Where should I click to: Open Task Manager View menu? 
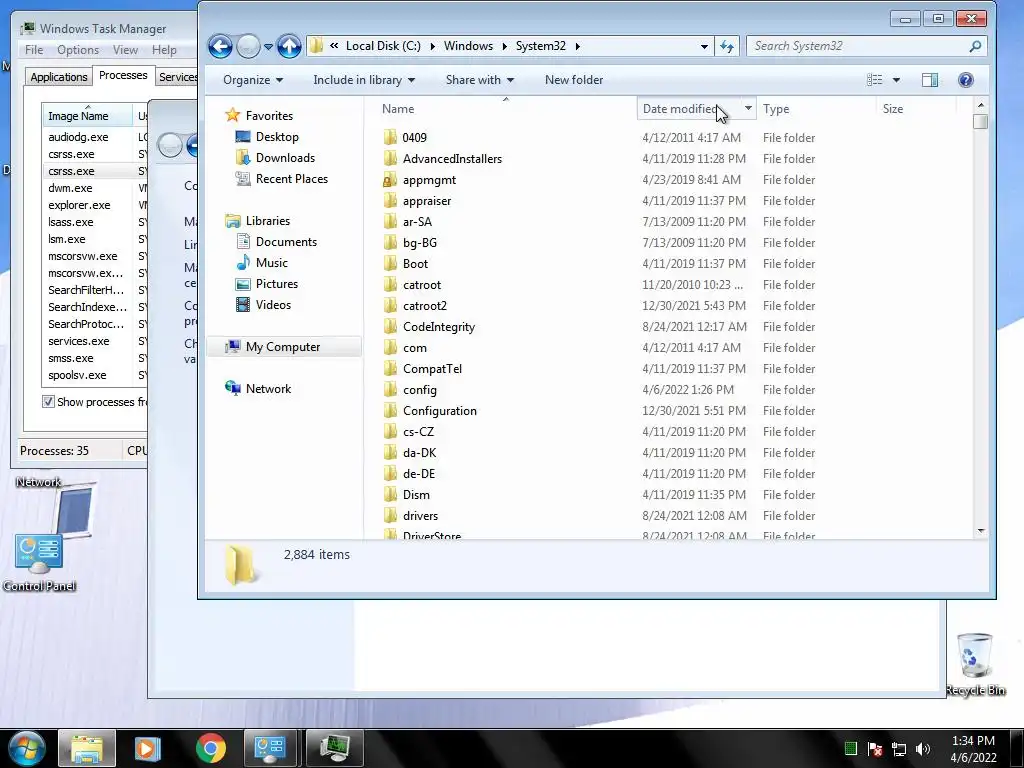click(x=125, y=50)
